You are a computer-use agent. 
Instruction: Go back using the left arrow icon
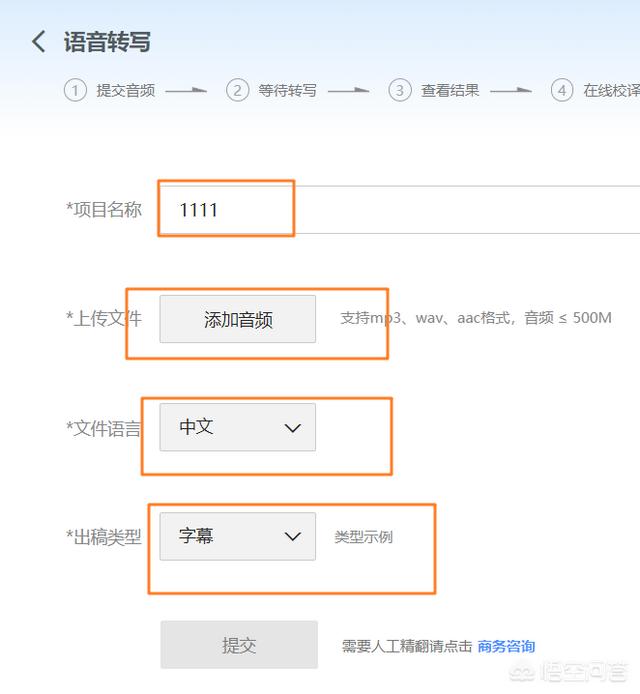tap(39, 42)
